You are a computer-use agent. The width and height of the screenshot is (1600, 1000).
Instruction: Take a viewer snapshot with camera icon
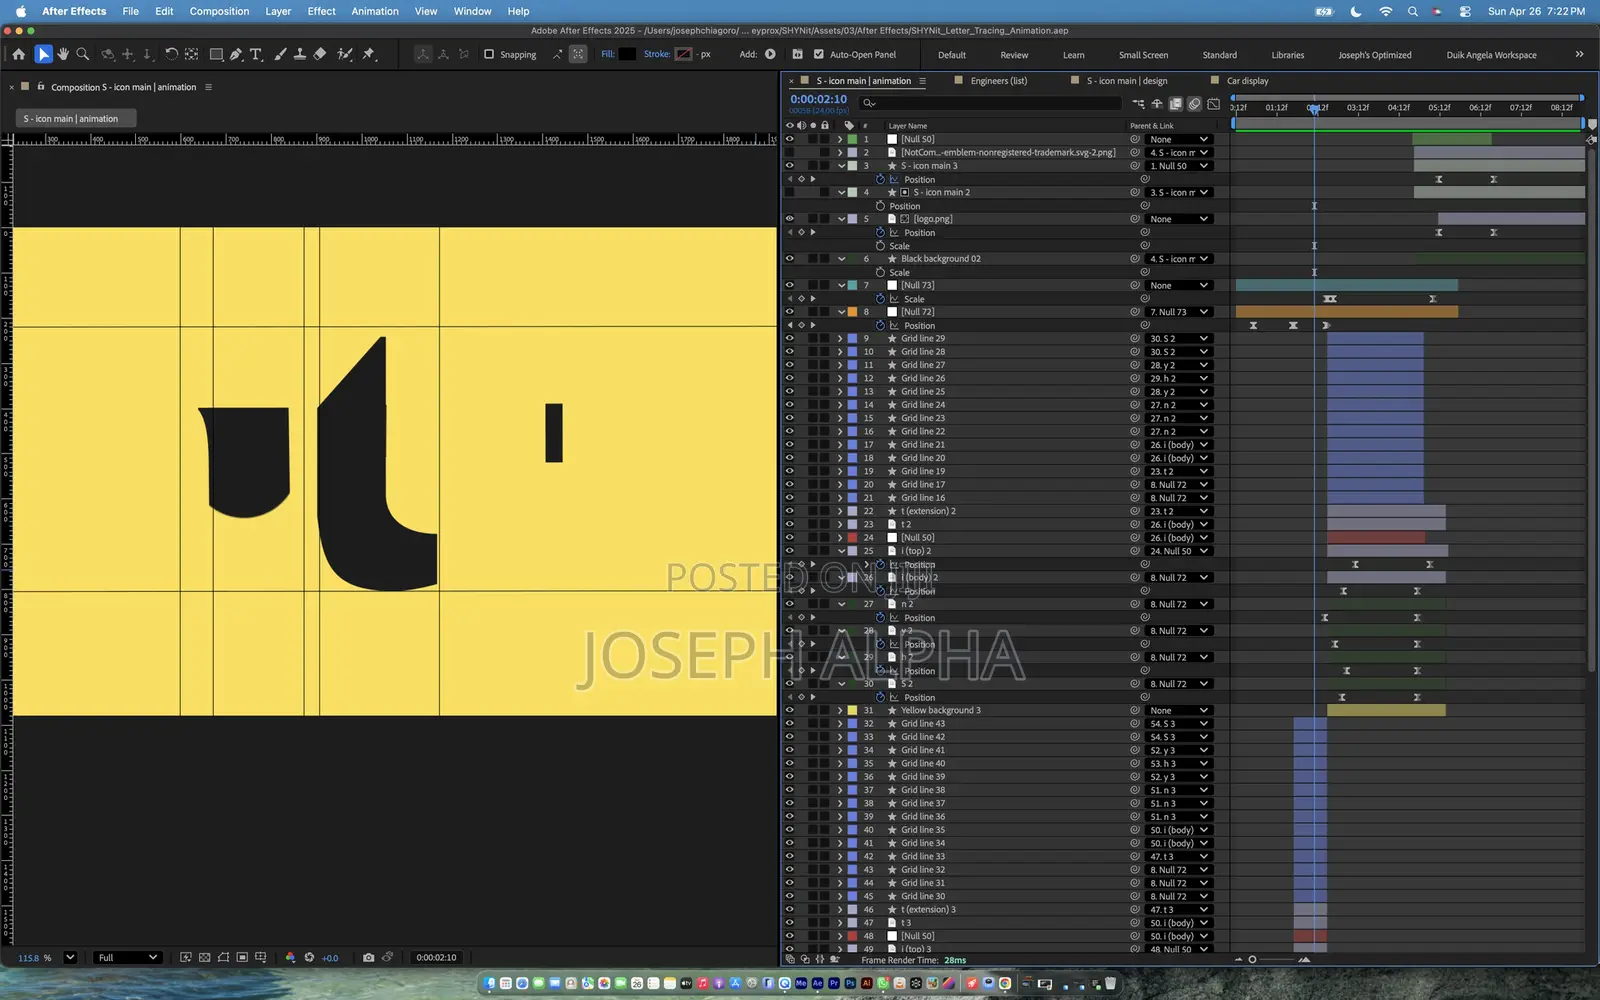pos(368,957)
